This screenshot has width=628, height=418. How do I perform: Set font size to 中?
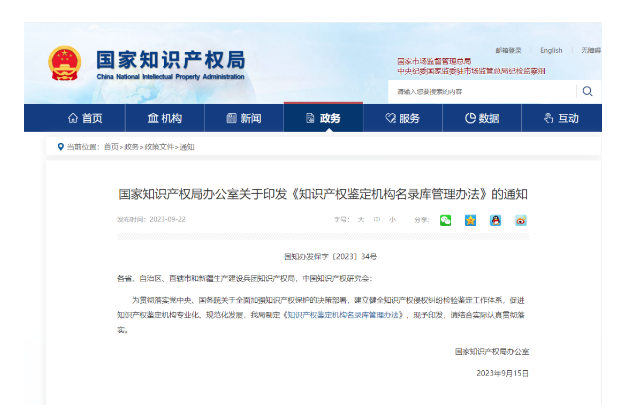[376, 219]
